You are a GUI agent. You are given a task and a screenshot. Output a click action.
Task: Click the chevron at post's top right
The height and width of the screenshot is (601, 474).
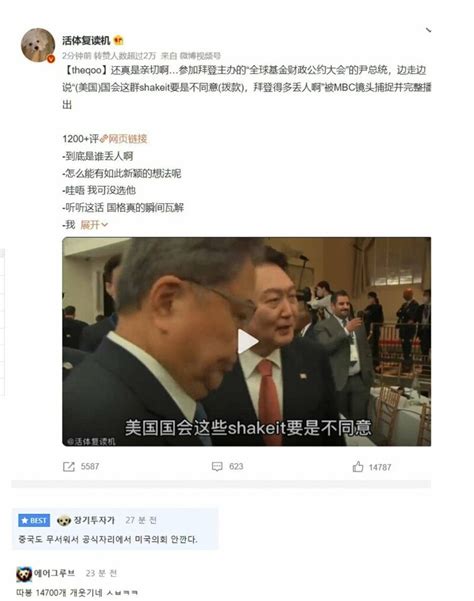coord(428,30)
